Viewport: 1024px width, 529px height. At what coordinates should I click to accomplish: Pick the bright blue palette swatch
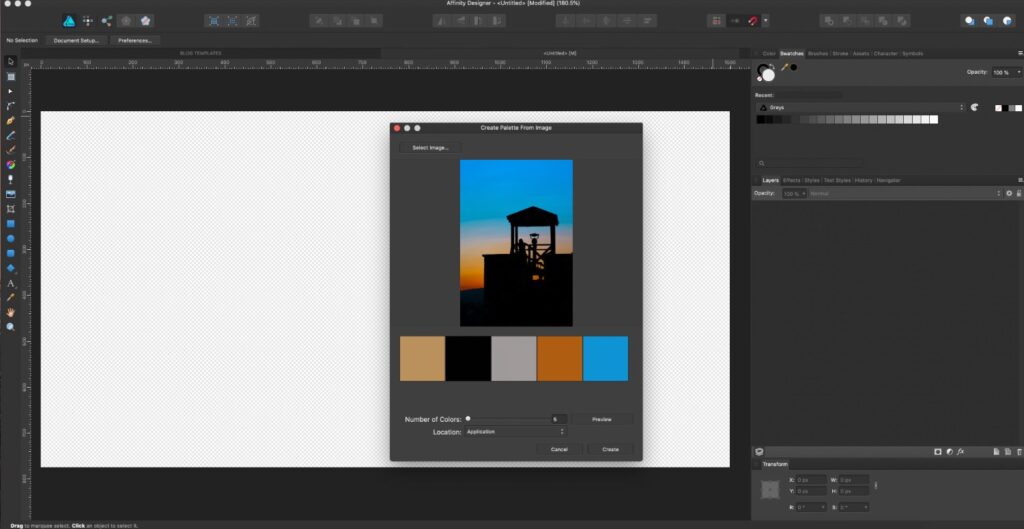pos(605,359)
